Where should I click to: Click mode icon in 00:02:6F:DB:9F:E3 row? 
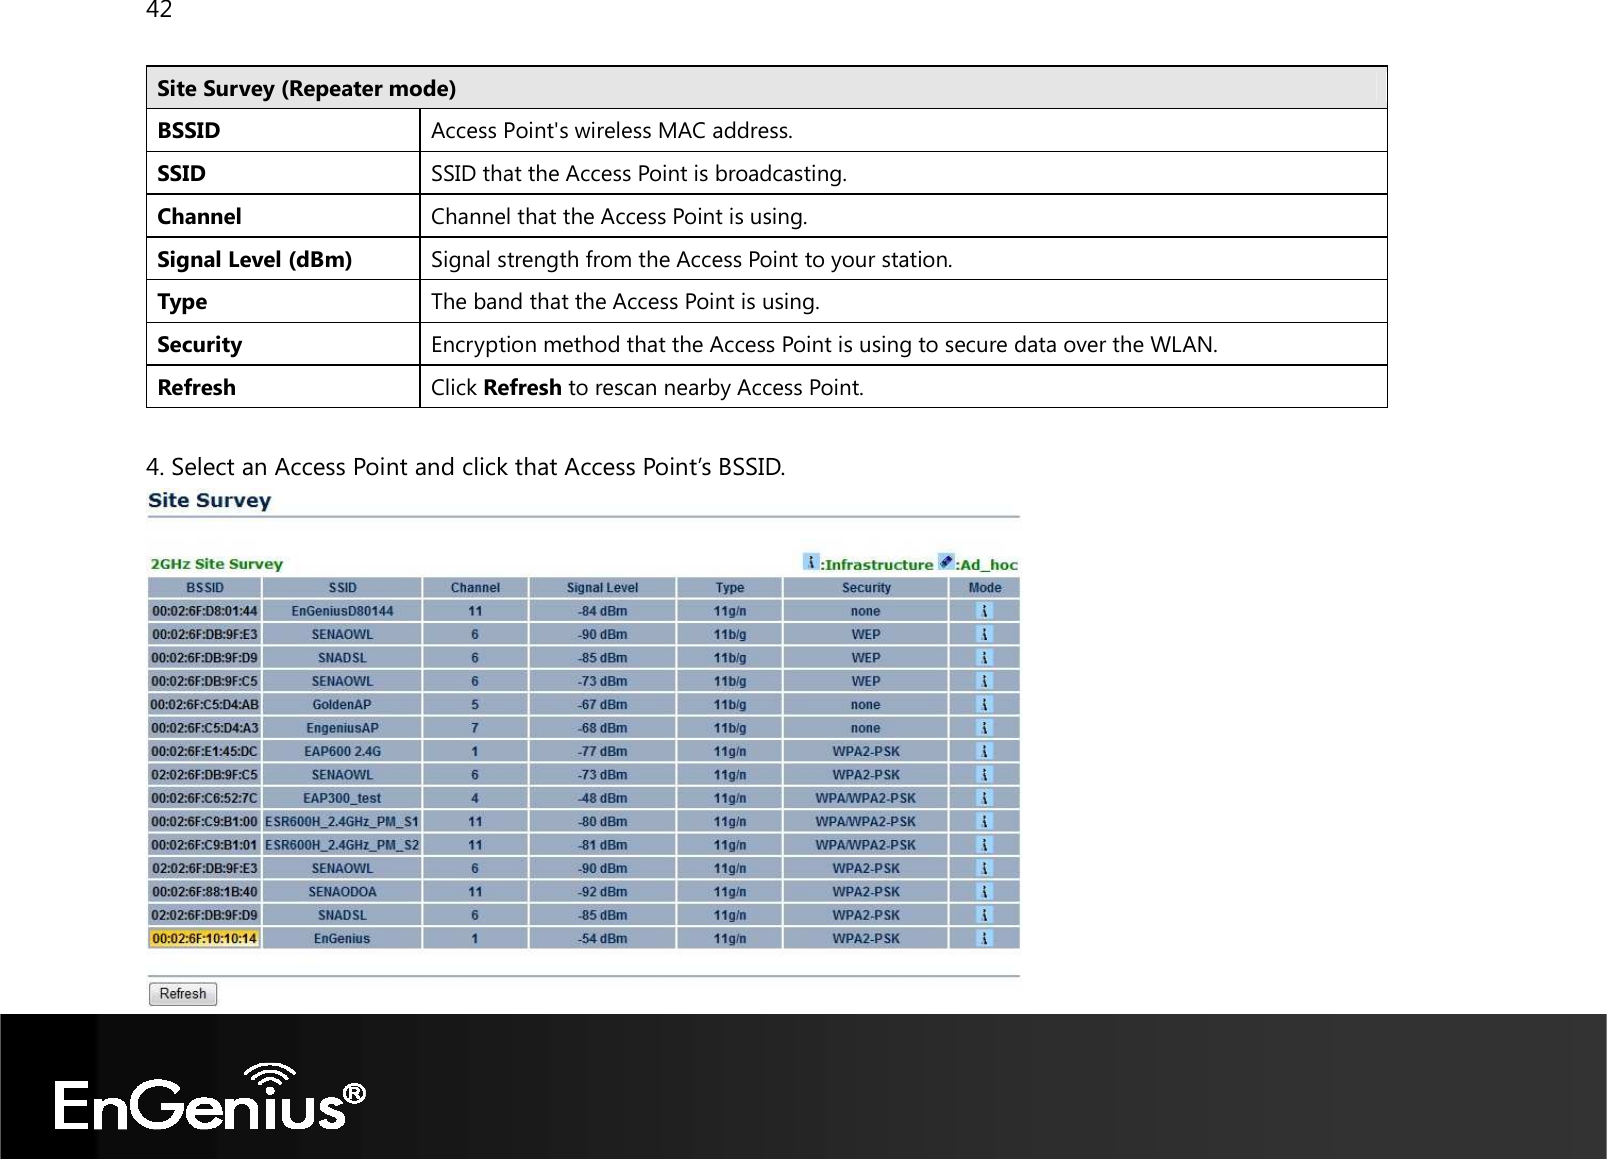point(985,634)
